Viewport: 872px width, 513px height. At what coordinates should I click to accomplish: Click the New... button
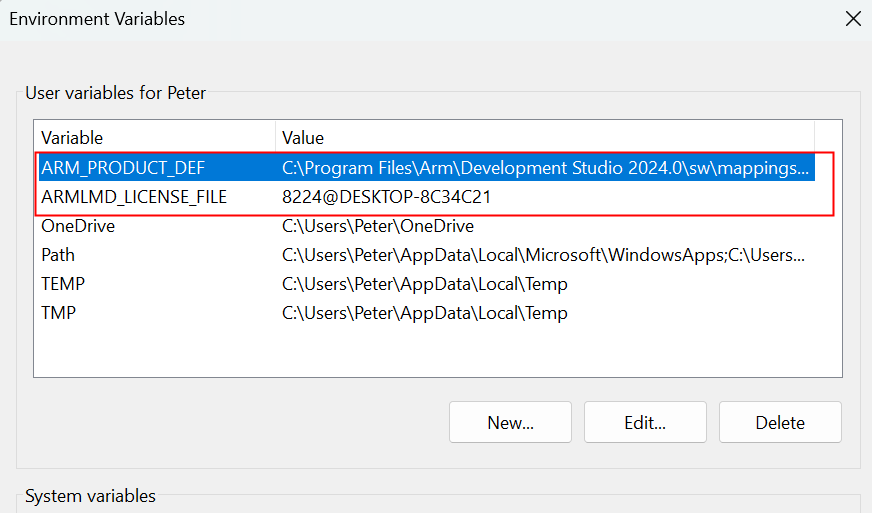[510, 422]
